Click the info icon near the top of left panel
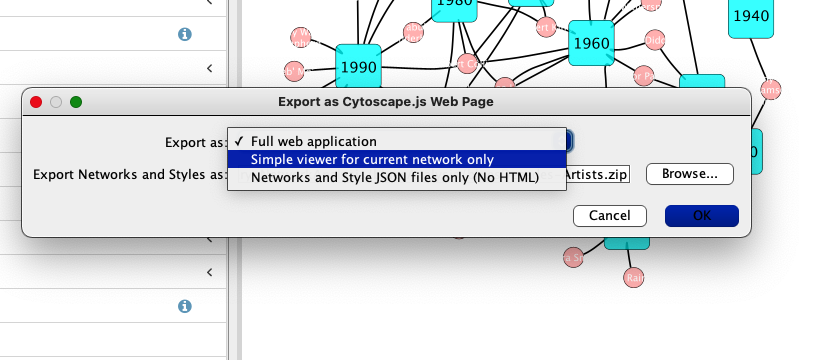832x360 pixels. click(x=184, y=35)
